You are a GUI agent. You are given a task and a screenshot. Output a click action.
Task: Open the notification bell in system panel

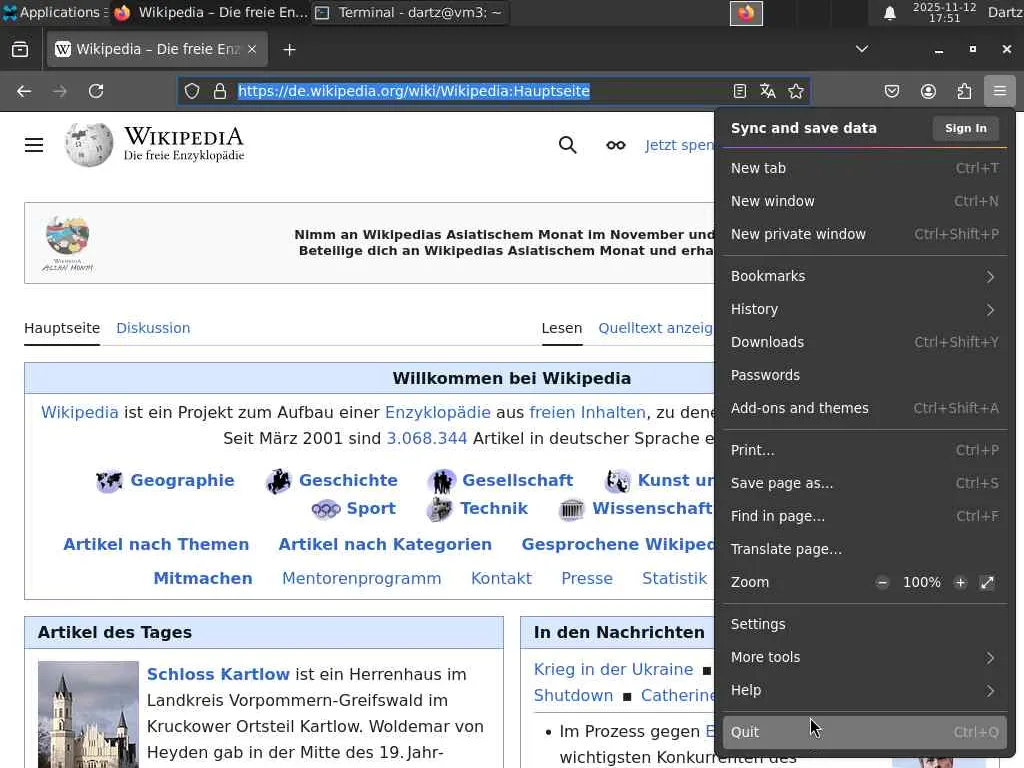coord(889,13)
